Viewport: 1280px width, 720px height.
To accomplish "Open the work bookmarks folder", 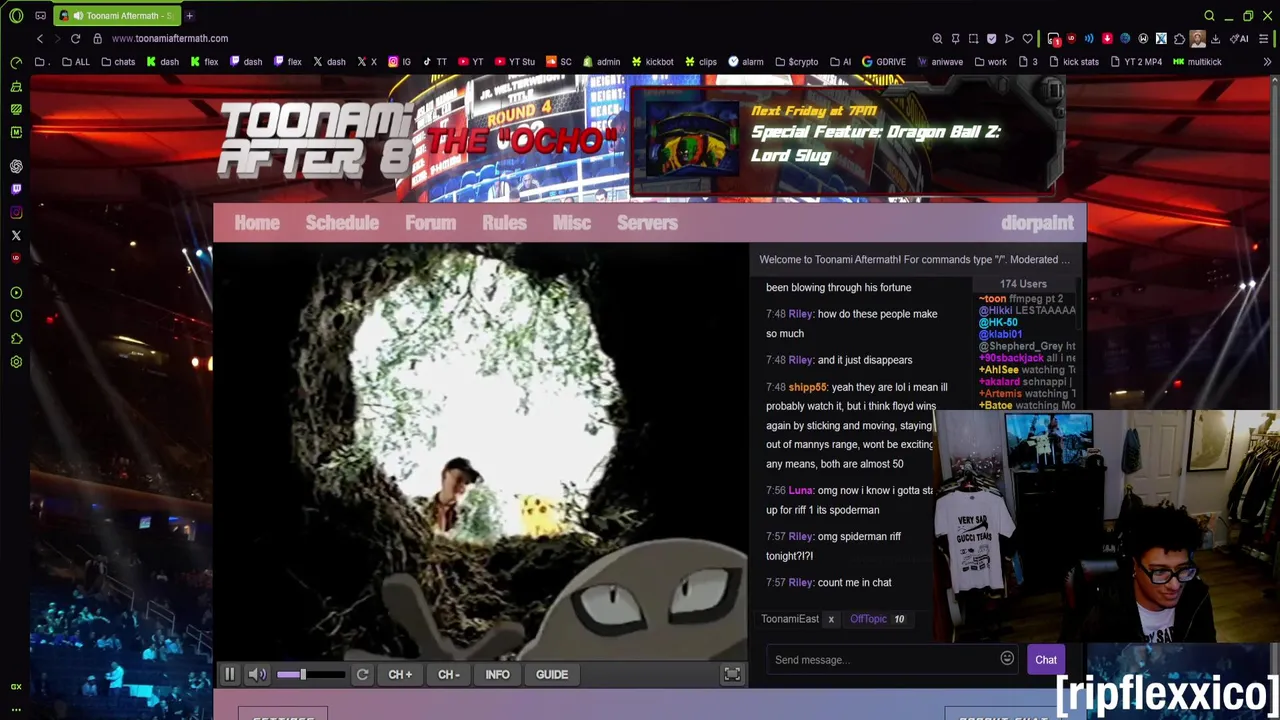I will [x=990, y=62].
